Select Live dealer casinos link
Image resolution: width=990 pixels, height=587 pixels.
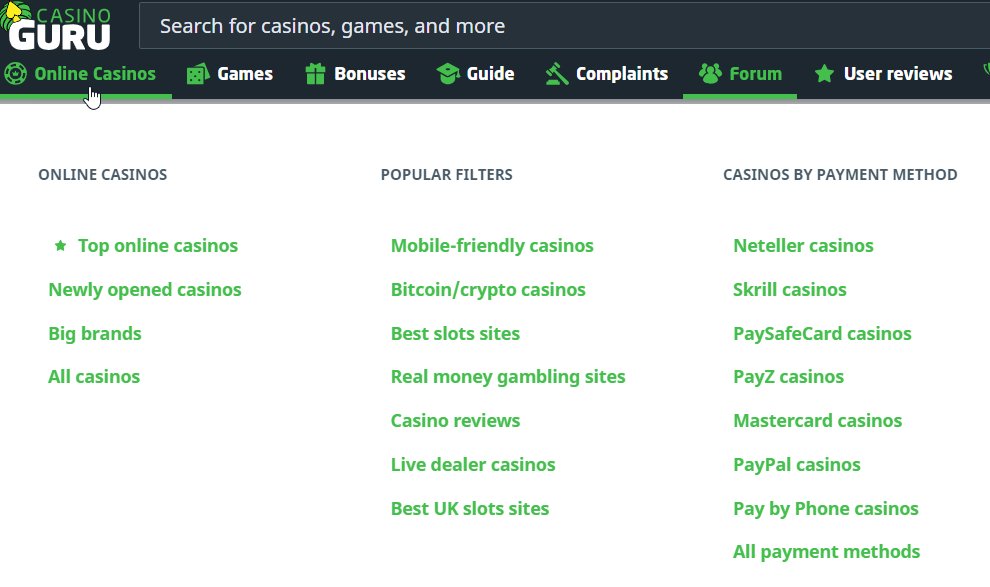coord(473,465)
